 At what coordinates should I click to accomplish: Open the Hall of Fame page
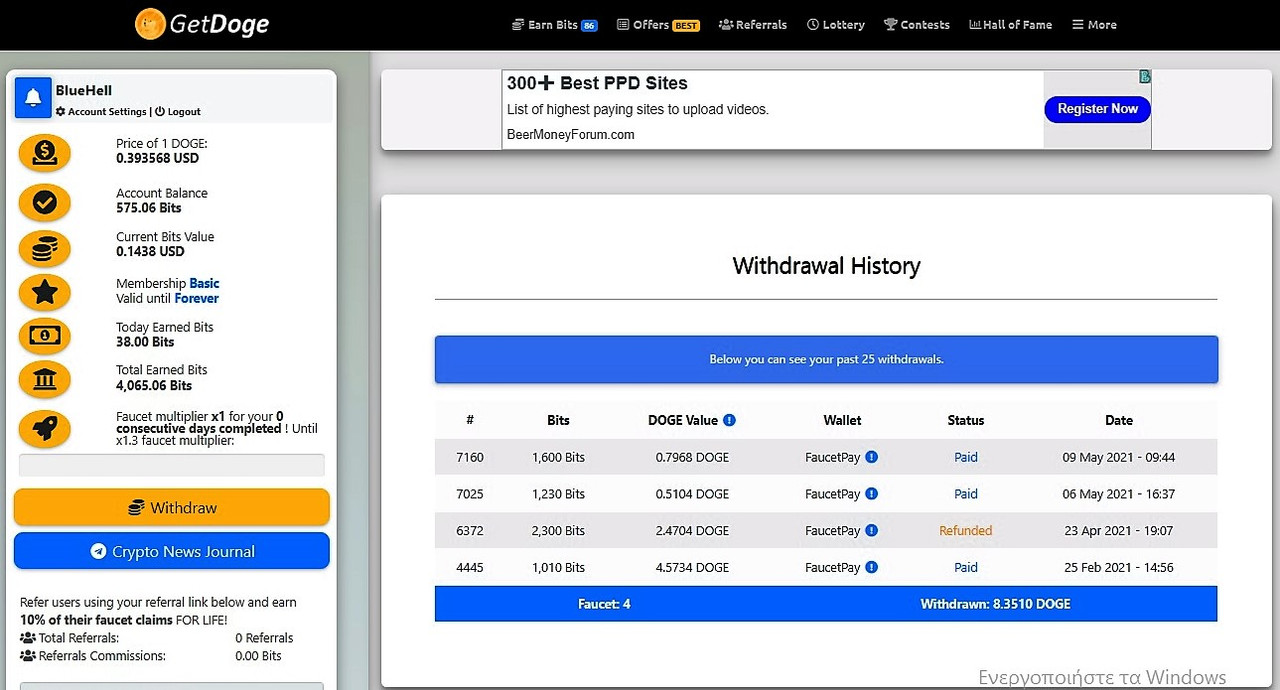coord(1010,25)
